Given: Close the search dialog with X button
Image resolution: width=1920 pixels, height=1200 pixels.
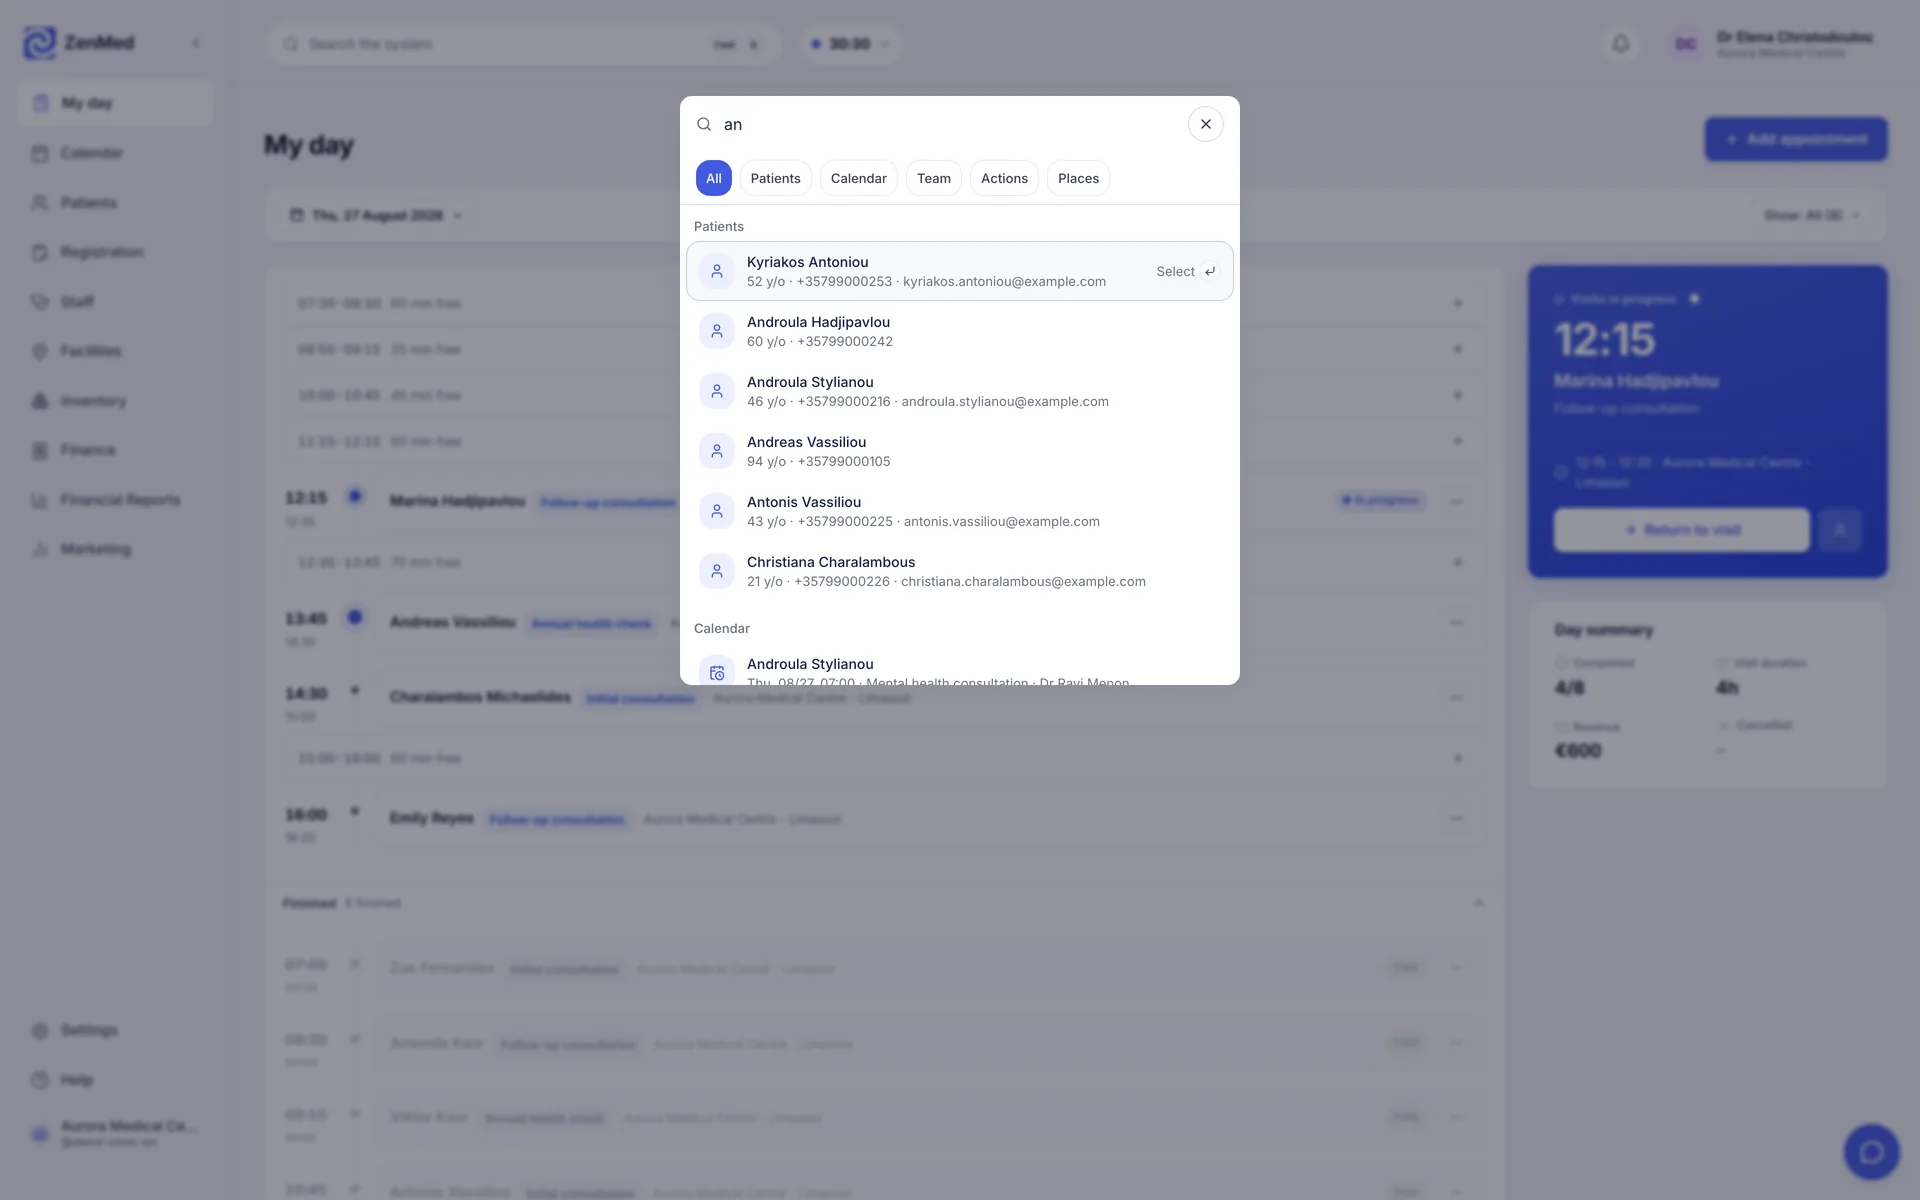Looking at the screenshot, I should click(x=1205, y=124).
